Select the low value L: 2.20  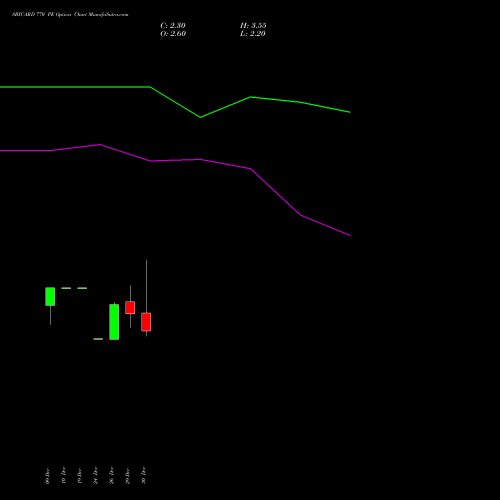[x=253, y=33]
